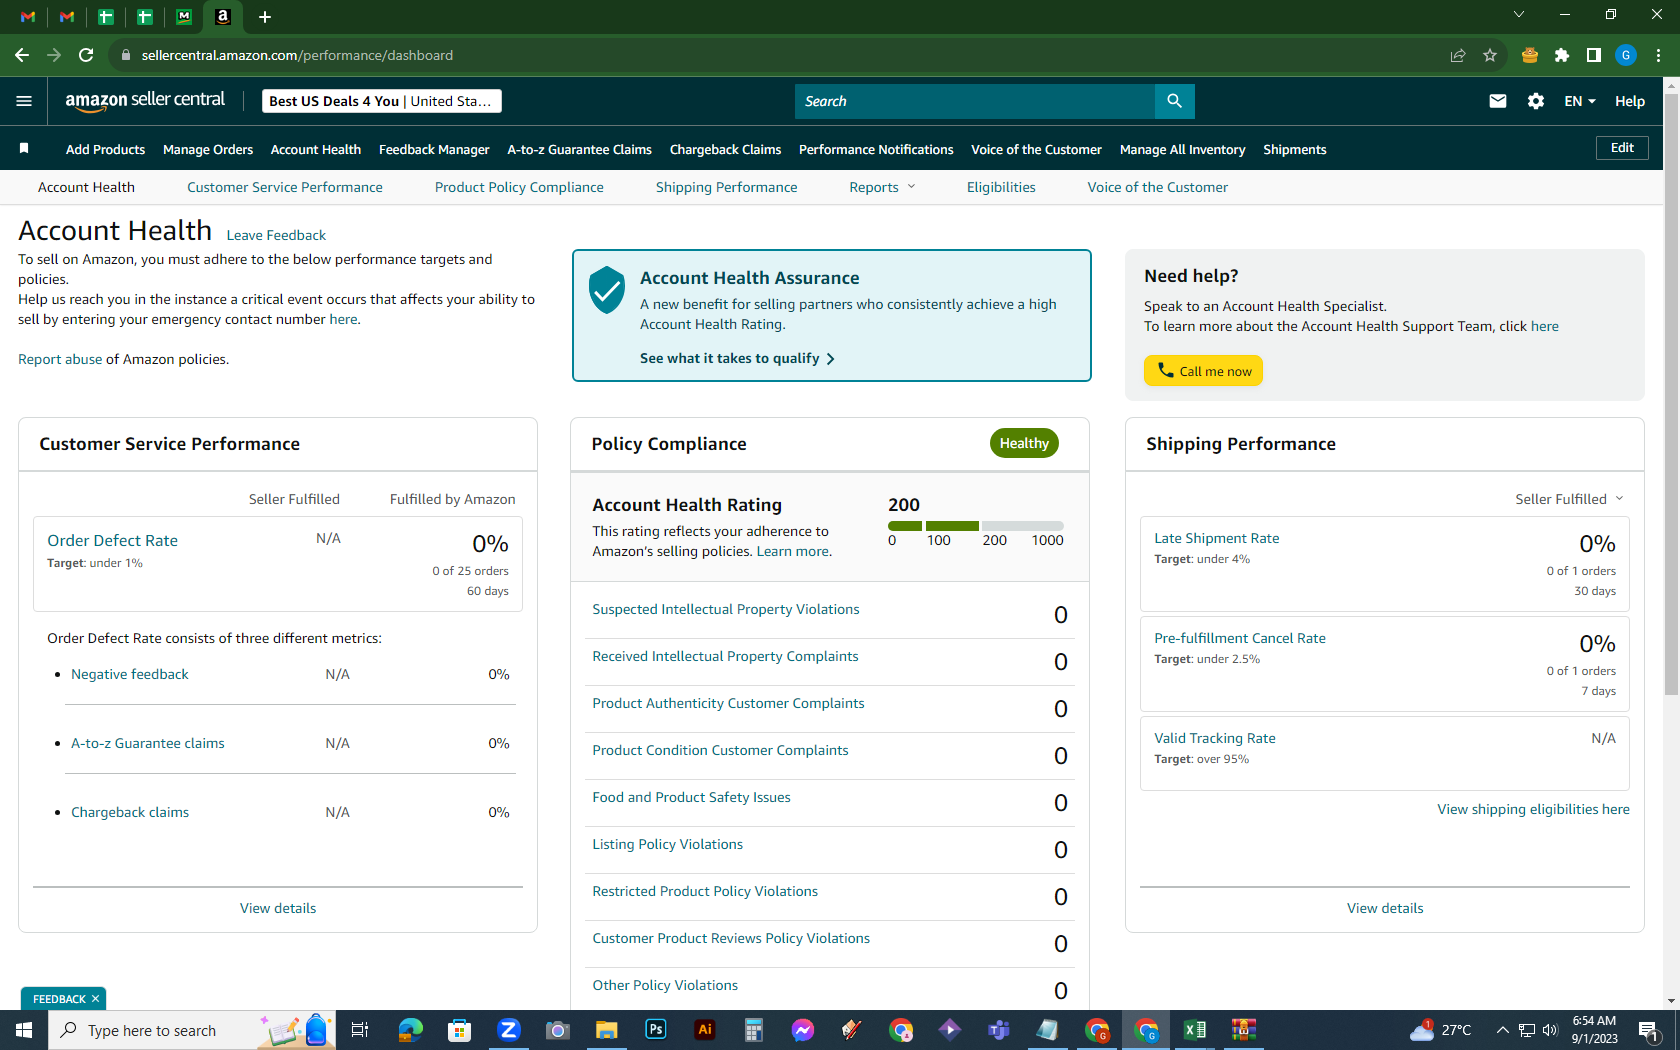Open the marketplace selector Best US Deals 4 You
The height and width of the screenshot is (1050, 1680).
(x=382, y=101)
